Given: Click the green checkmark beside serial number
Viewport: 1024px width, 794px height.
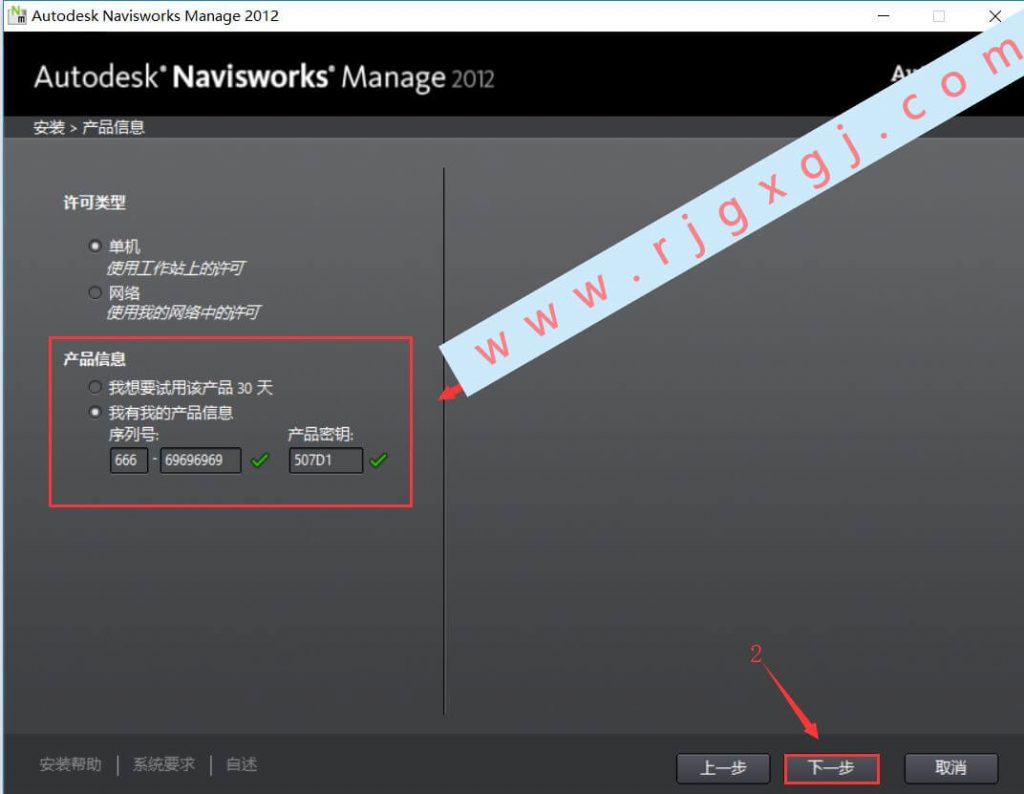Looking at the screenshot, I should point(259,460).
